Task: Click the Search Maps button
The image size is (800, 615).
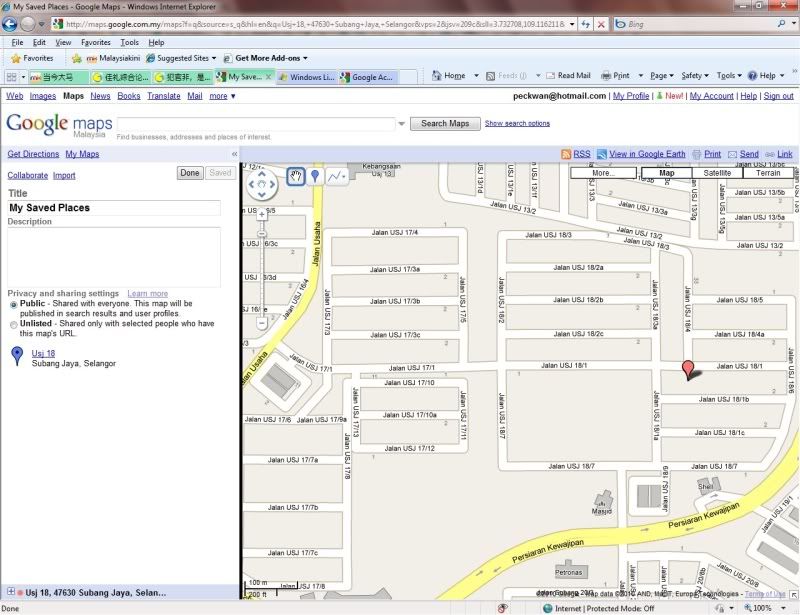Action: click(x=445, y=124)
